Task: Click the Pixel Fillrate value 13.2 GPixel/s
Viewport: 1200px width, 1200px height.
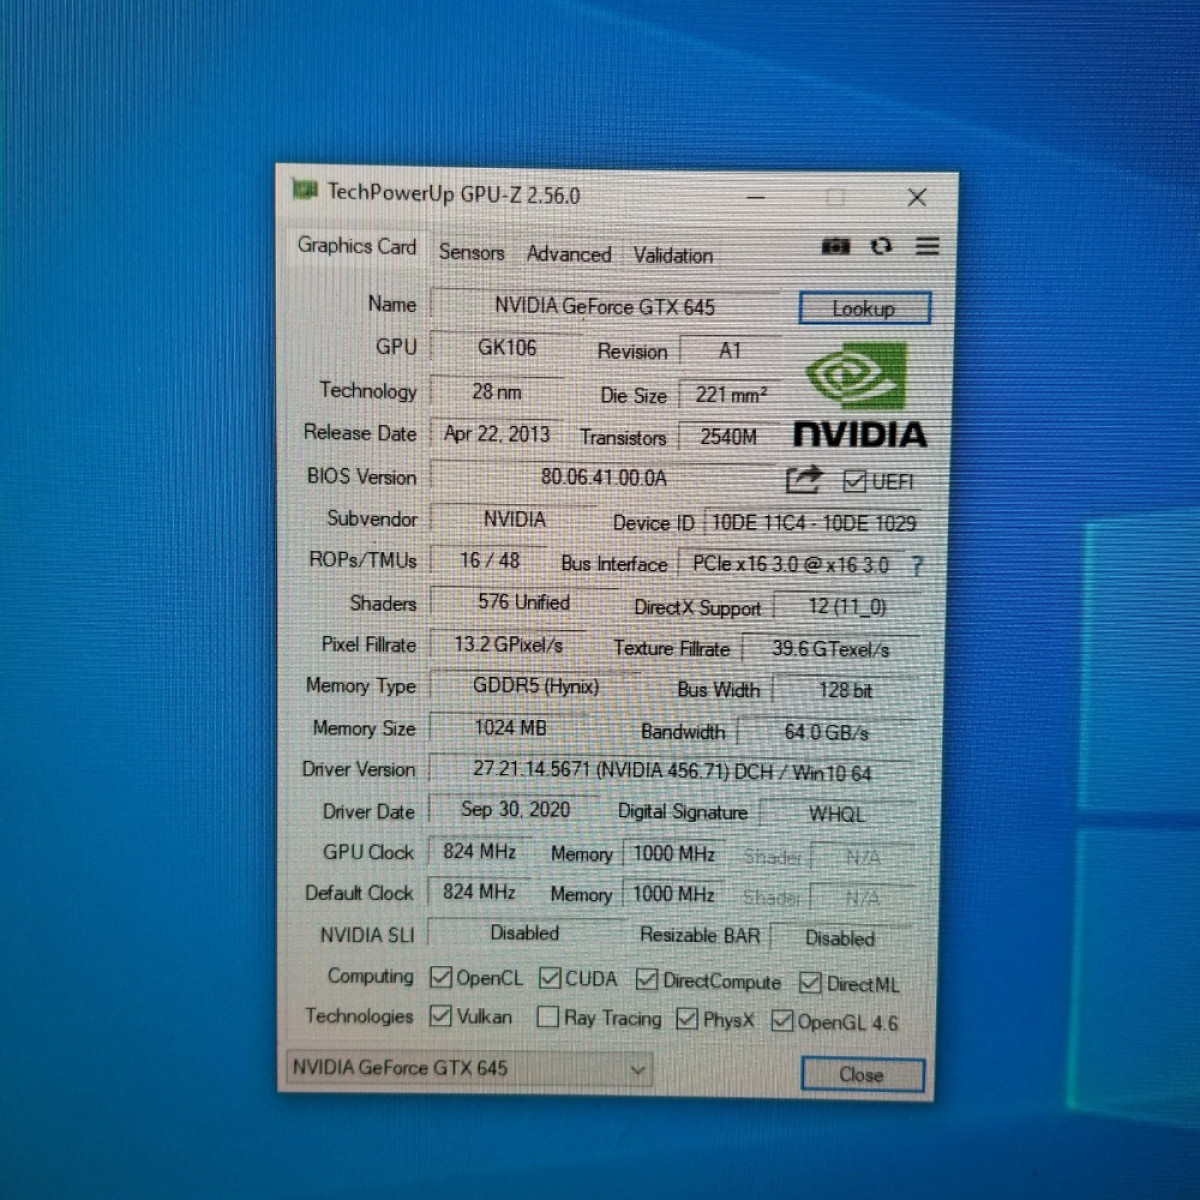Action: click(x=508, y=645)
